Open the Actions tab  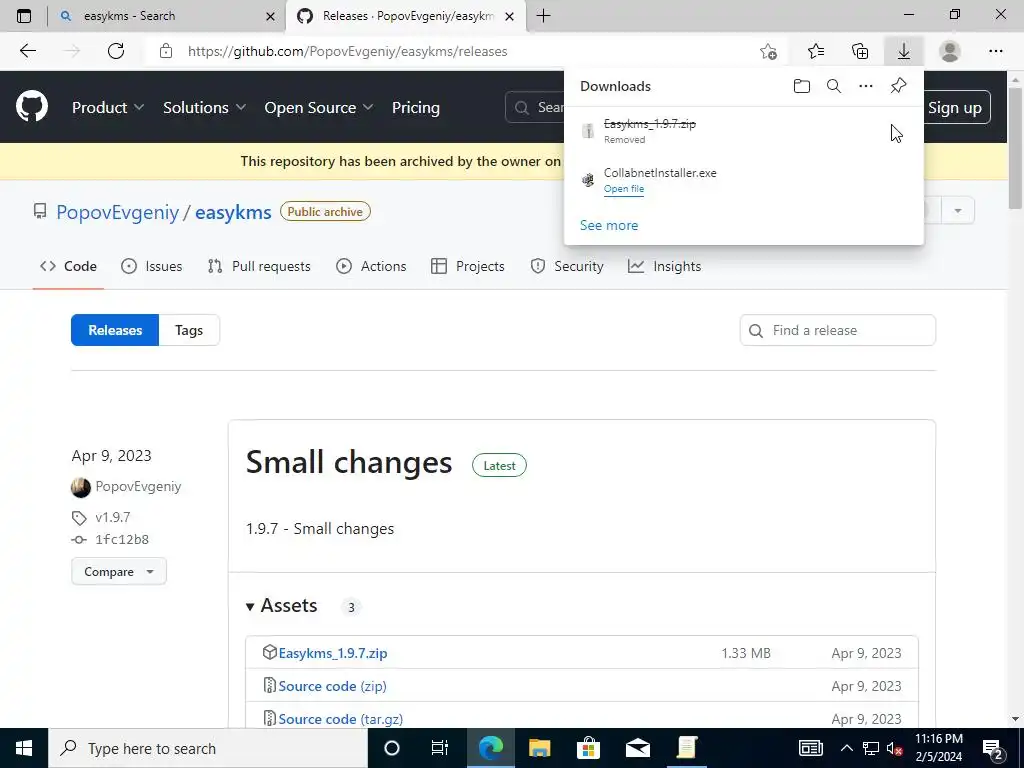click(371, 266)
